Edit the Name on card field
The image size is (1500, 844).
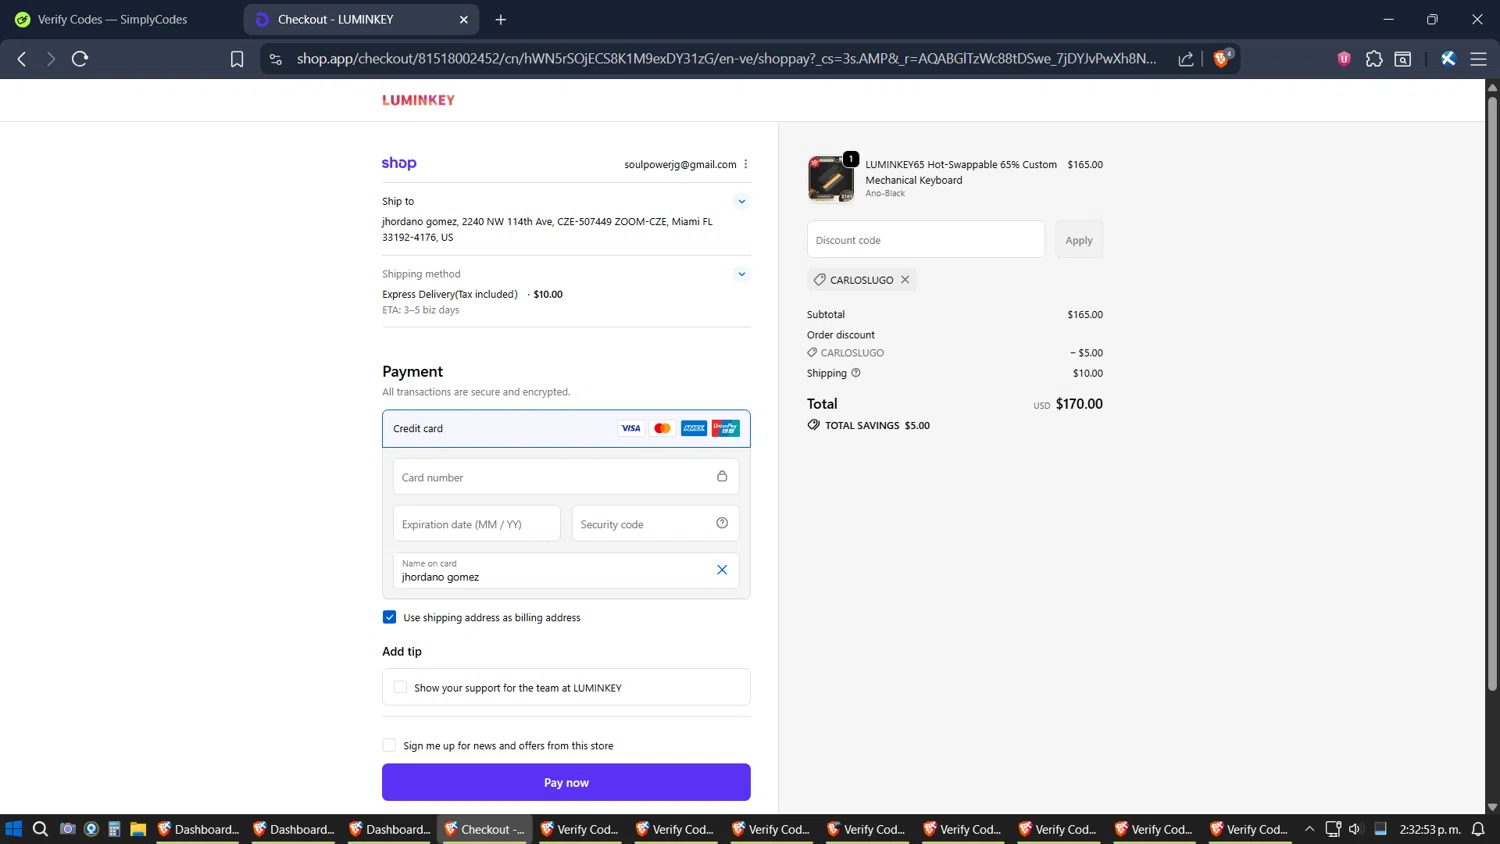(566, 571)
